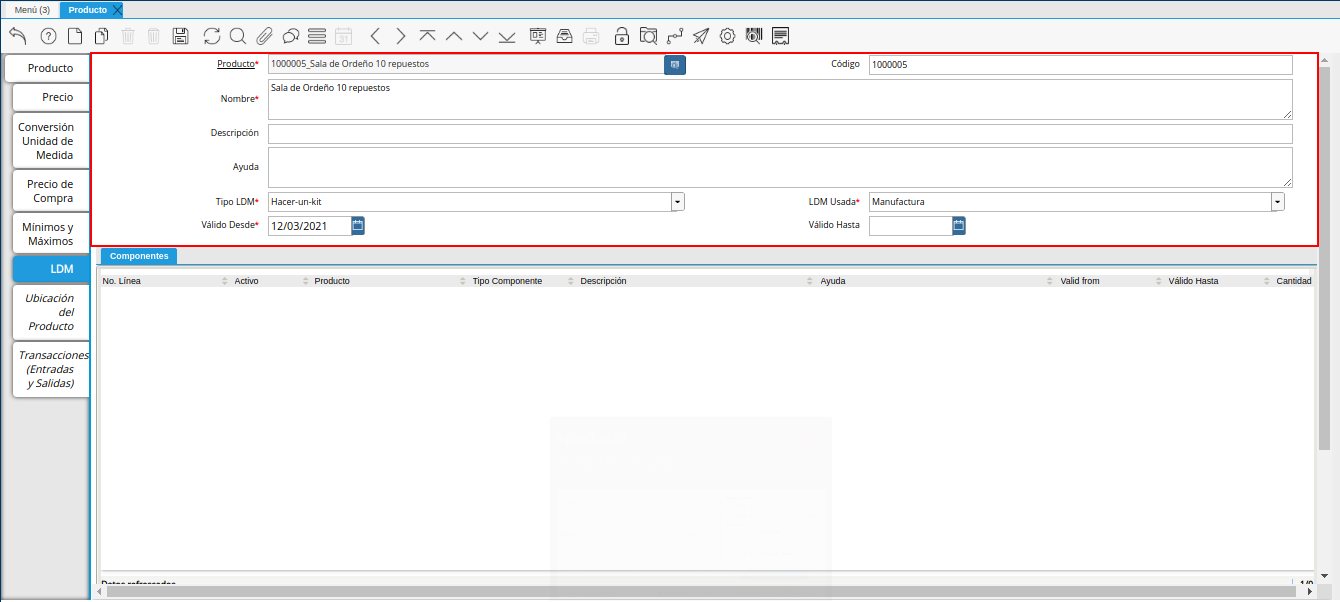Add an attachment using the paperclip icon

click(x=264, y=36)
